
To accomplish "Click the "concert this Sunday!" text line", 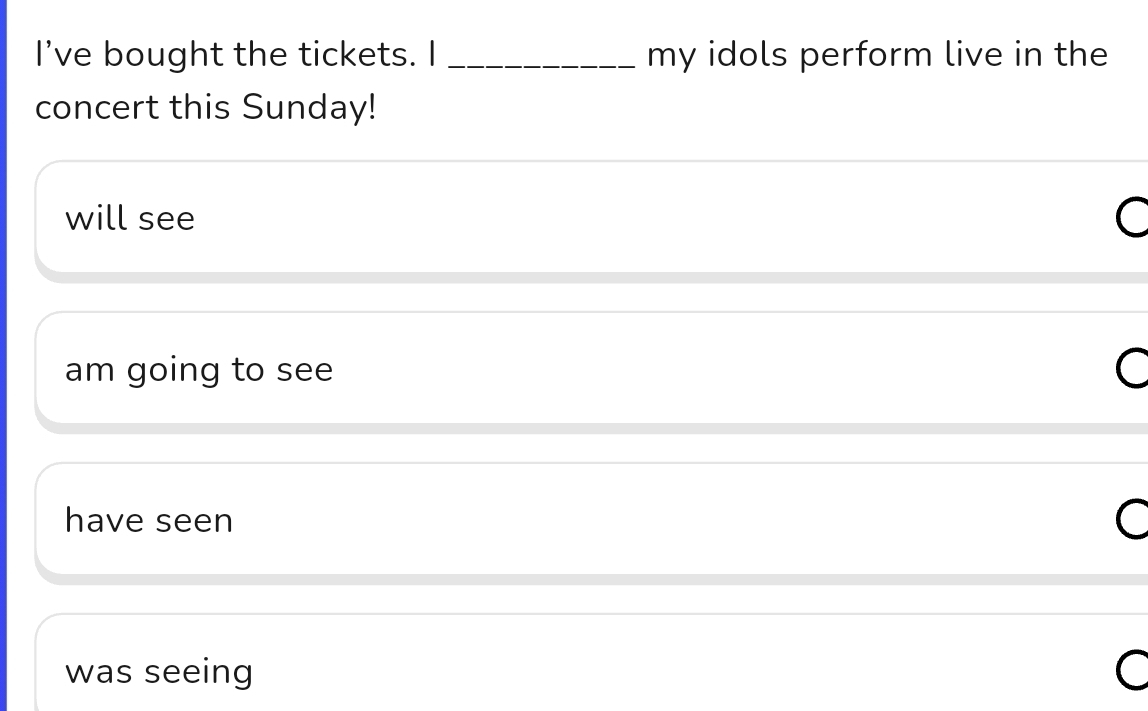I will 206,107.
